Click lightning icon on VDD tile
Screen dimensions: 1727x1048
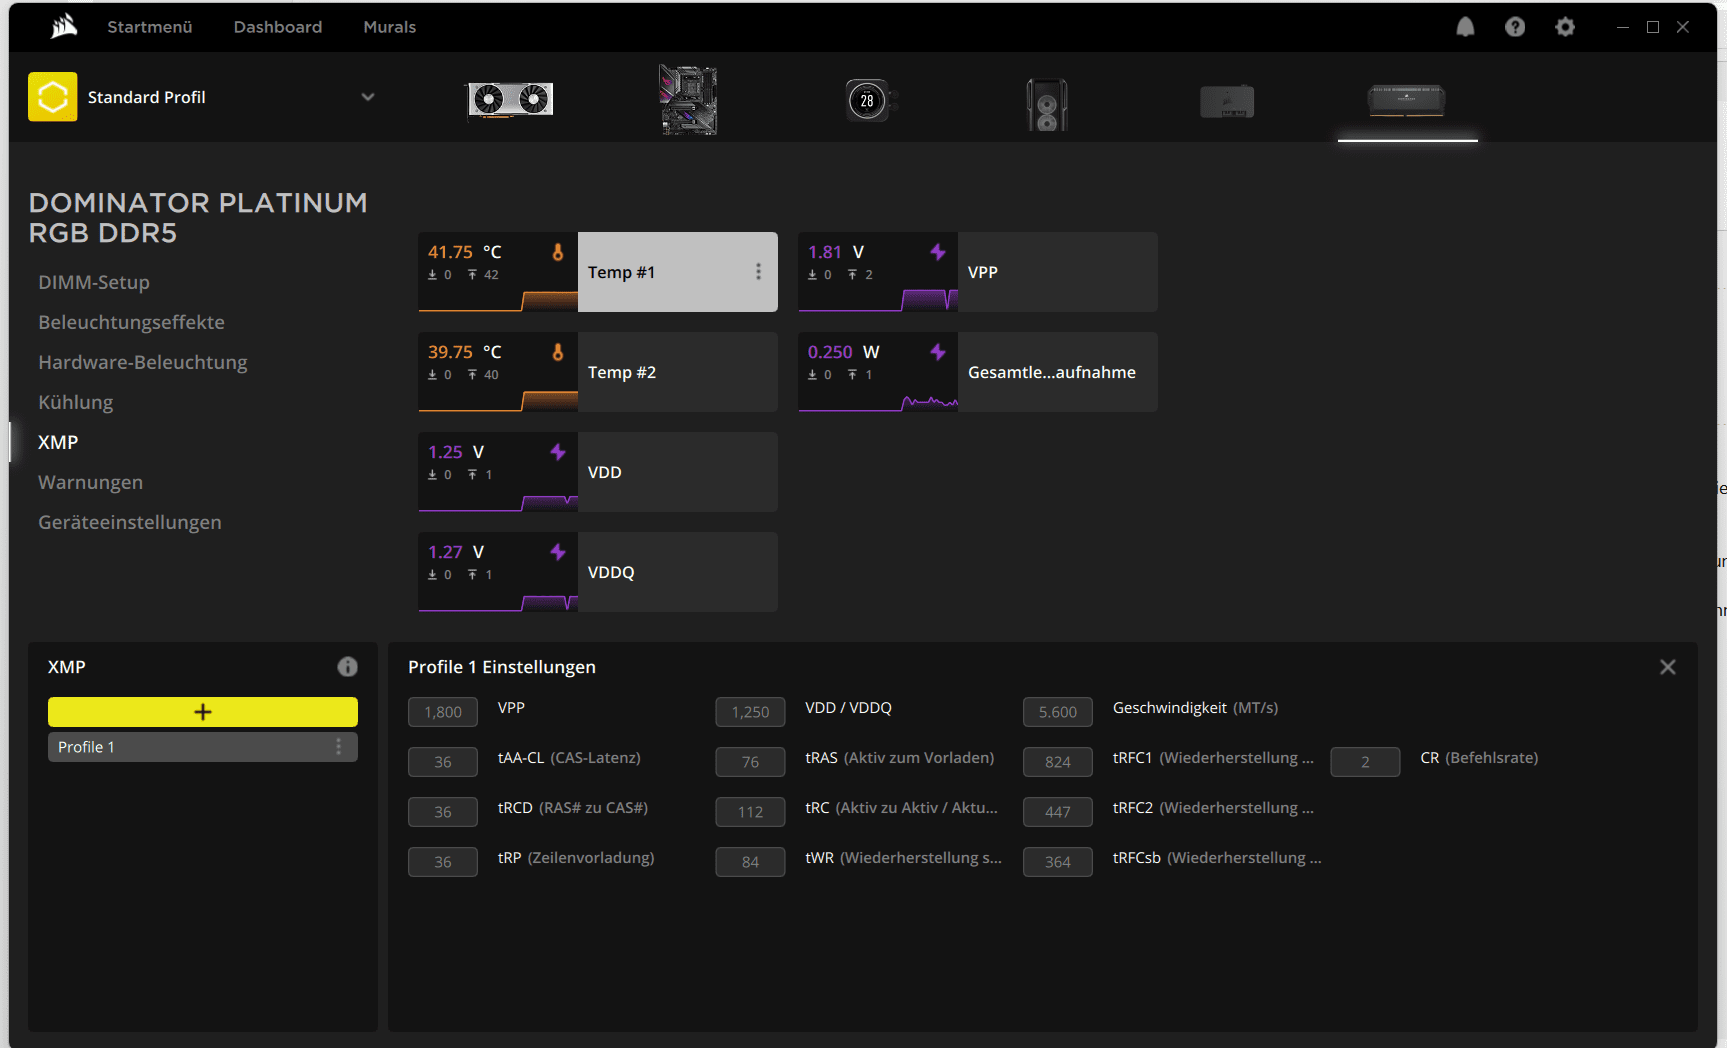point(558,452)
